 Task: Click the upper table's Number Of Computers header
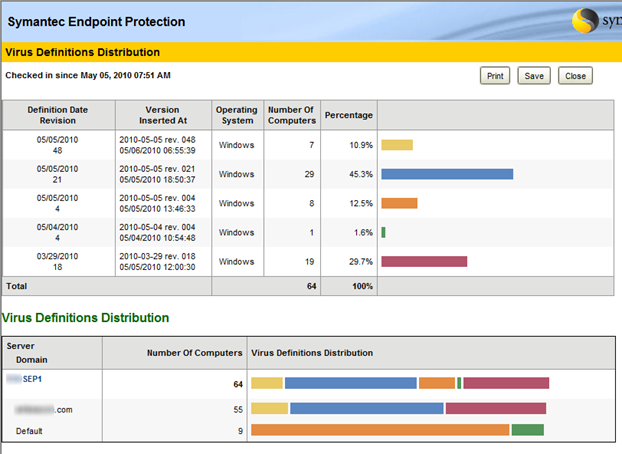tap(292, 115)
